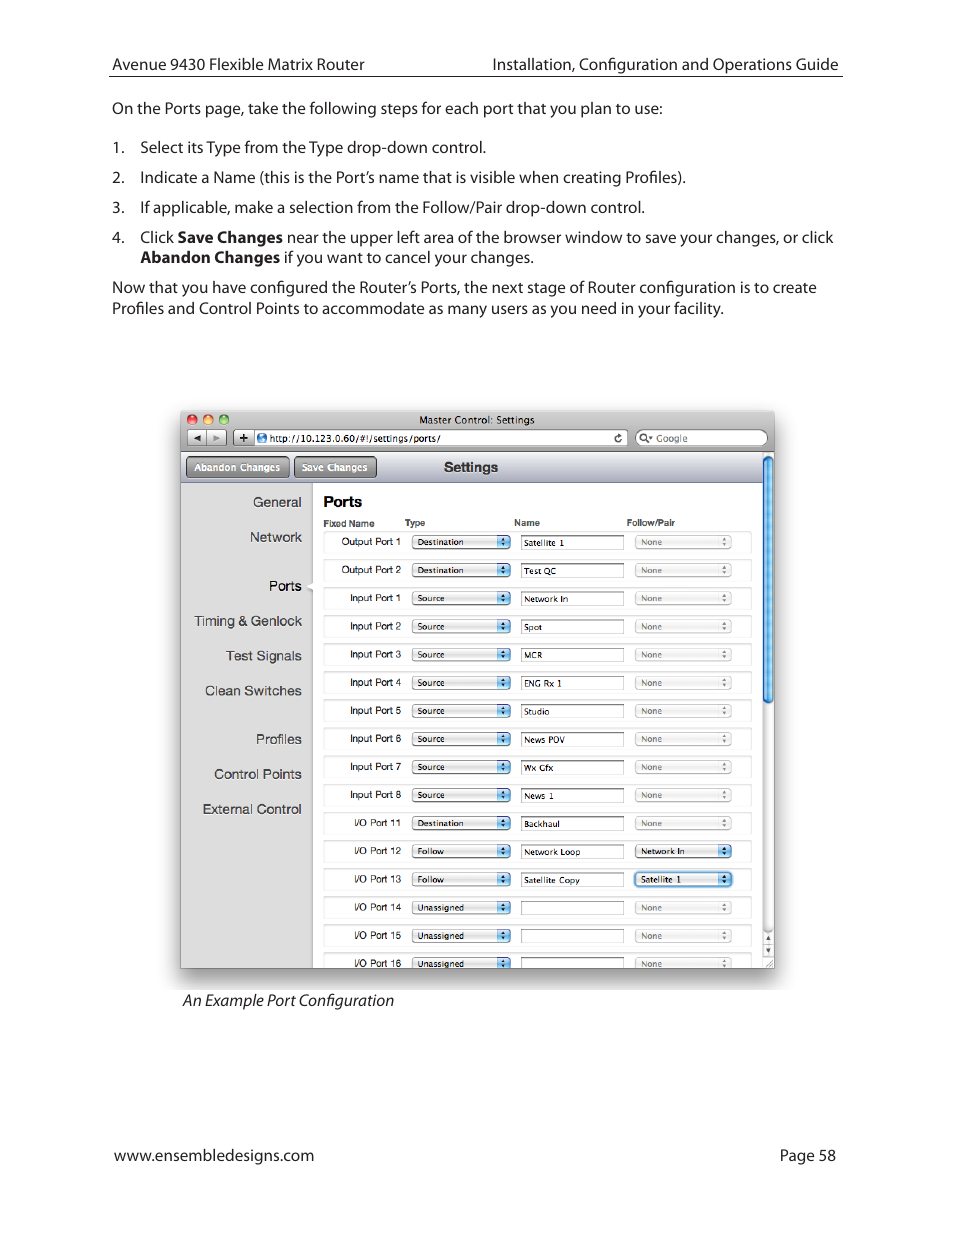Image resolution: width=954 pixels, height=1235 pixels.
Task: Click the Google search magnifier icon
Action: (x=645, y=438)
